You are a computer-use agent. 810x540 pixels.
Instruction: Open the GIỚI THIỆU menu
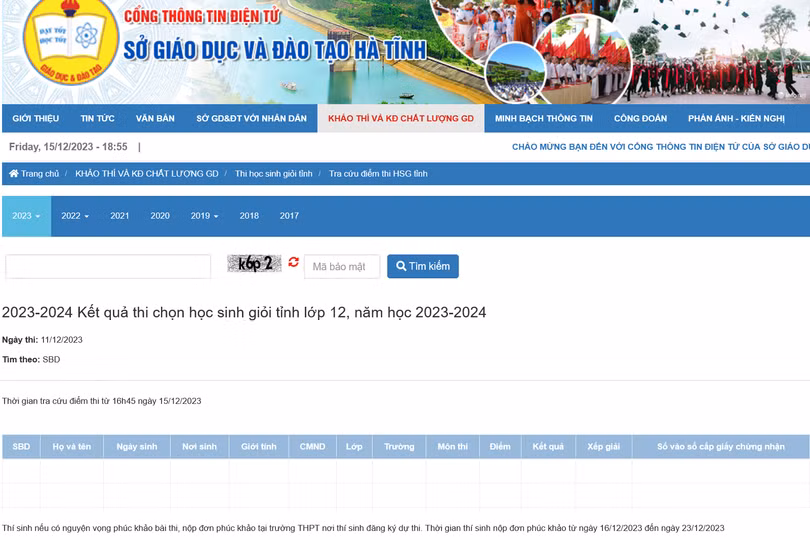[x=36, y=118]
